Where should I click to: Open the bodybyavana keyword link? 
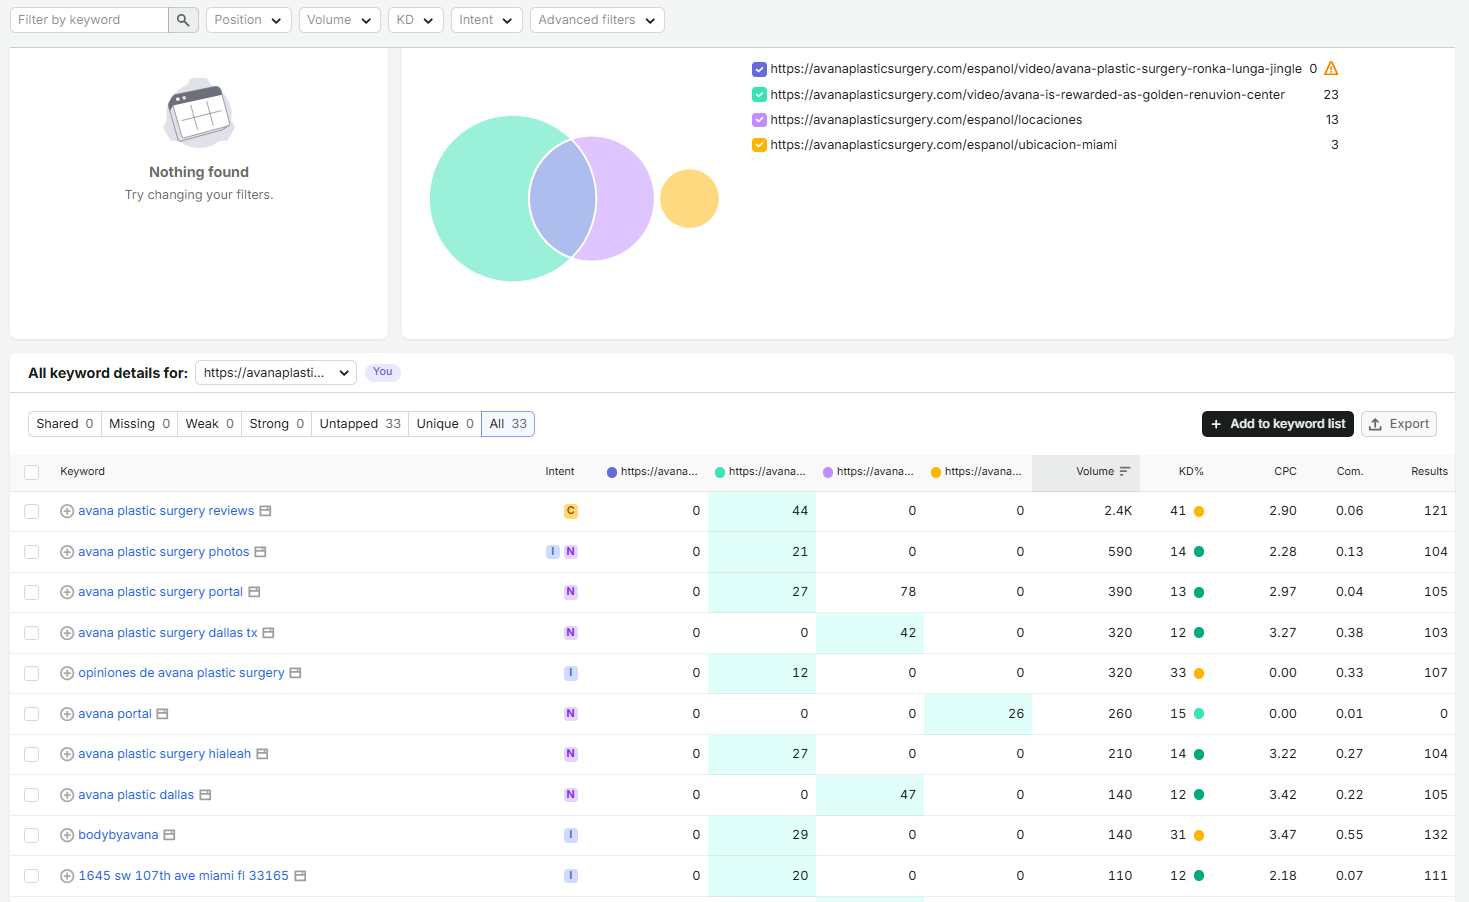pos(118,835)
